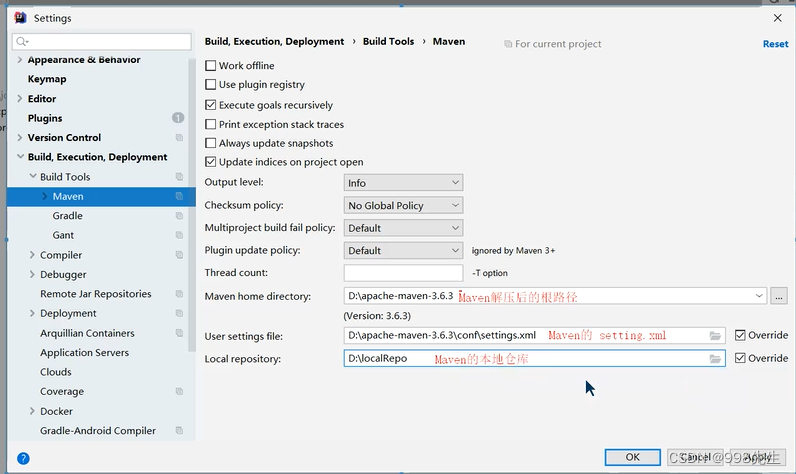Enable Print exception stack traces
The width and height of the screenshot is (796, 474).
[x=210, y=124]
